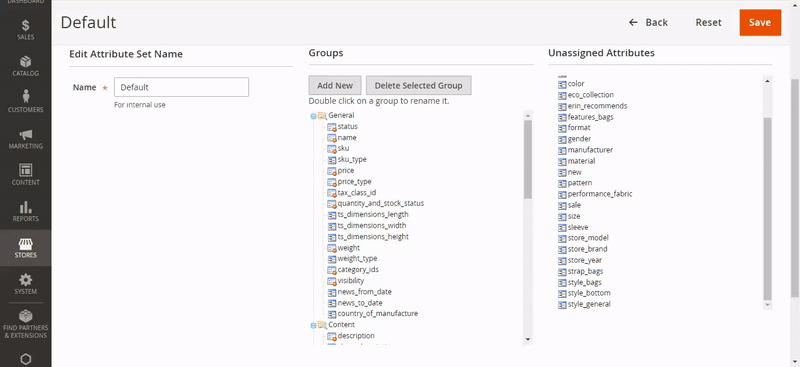Viewport: 800px width, 367px height.
Task: Select ts_dimensions_length attribute
Action: pyautogui.click(x=373, y=215)
